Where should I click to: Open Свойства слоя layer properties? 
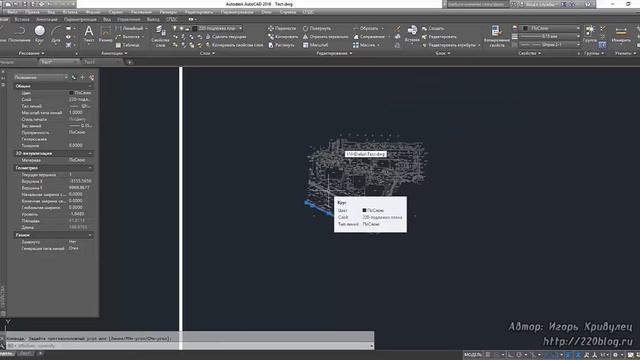[x=160, y=36]
